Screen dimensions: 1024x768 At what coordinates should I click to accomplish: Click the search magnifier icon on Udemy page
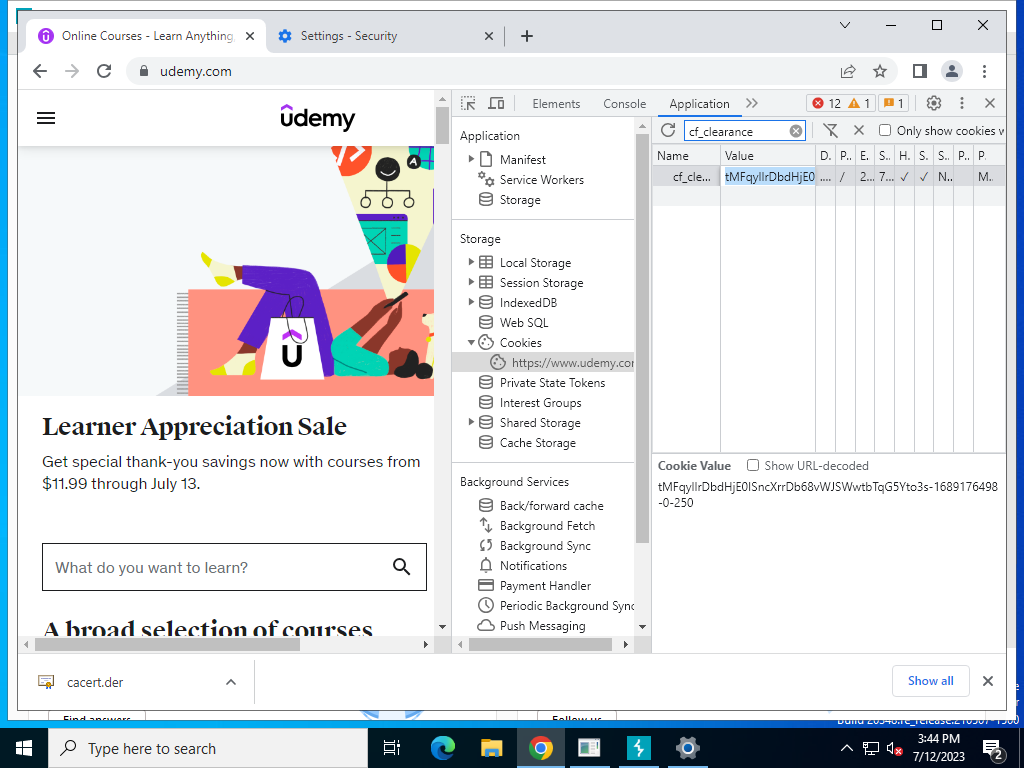(402, 567)
